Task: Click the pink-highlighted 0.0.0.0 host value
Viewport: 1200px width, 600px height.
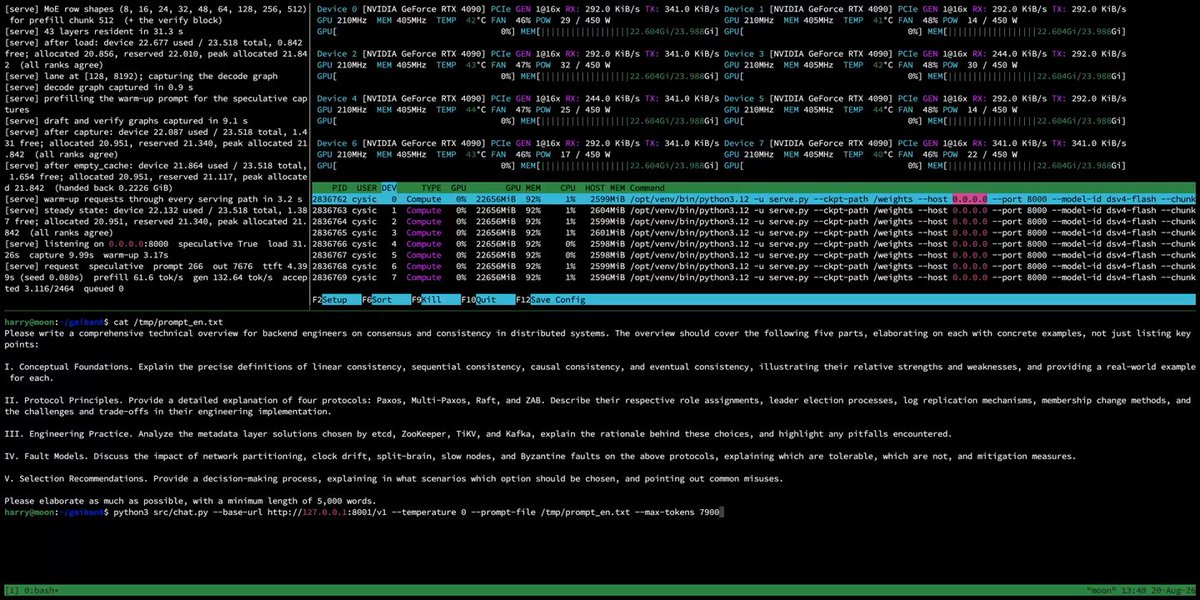Action: tap(970, 199)
